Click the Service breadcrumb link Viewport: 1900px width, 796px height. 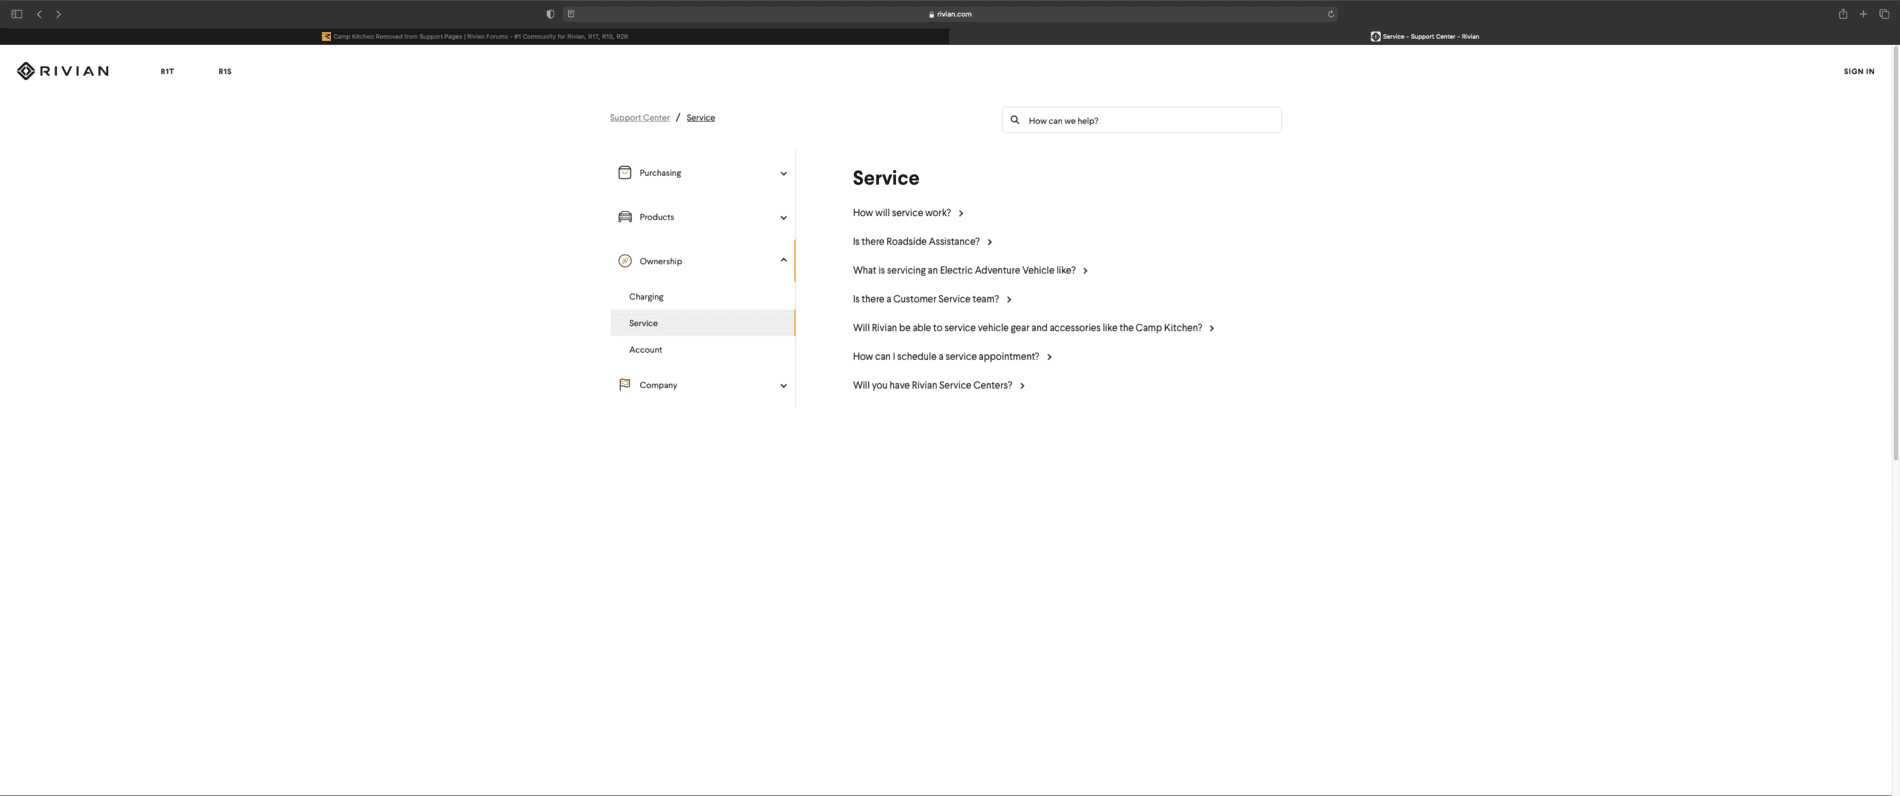coord(700,118)
